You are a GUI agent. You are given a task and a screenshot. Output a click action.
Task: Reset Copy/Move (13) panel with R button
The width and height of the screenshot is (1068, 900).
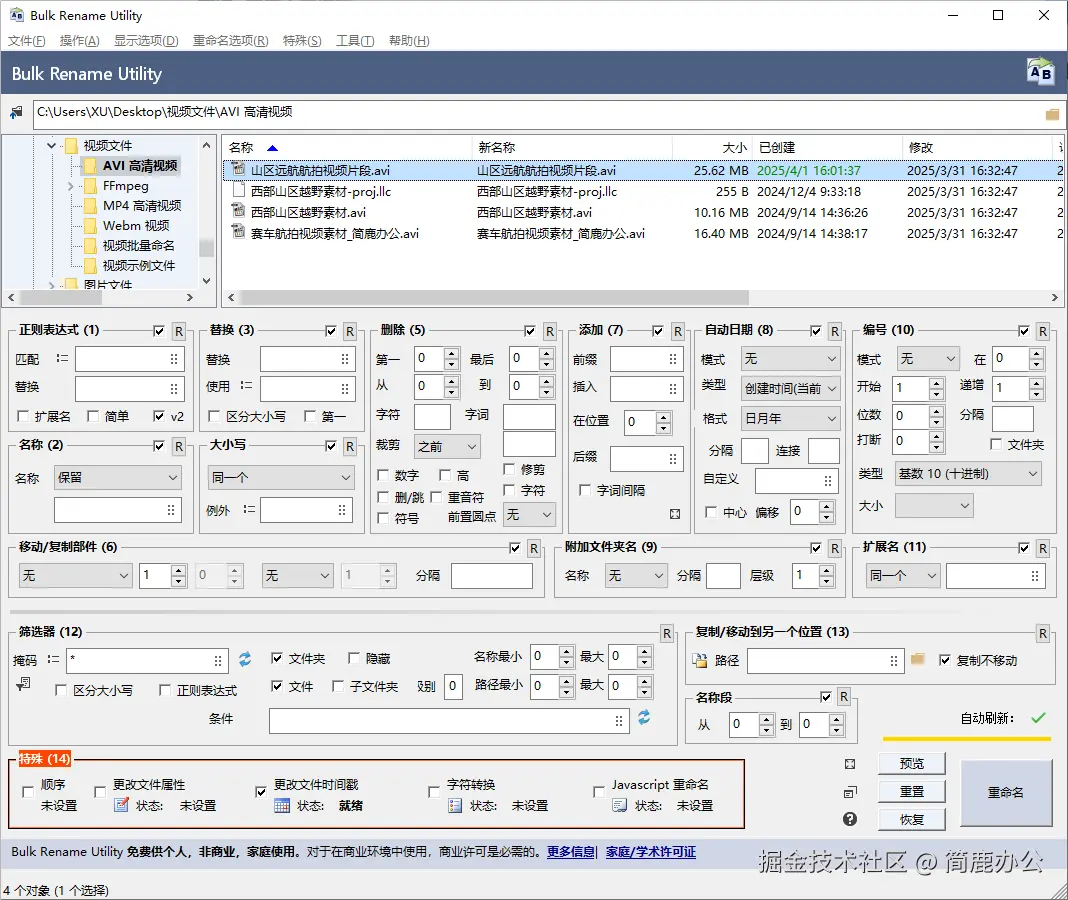tap(1043, 634)
